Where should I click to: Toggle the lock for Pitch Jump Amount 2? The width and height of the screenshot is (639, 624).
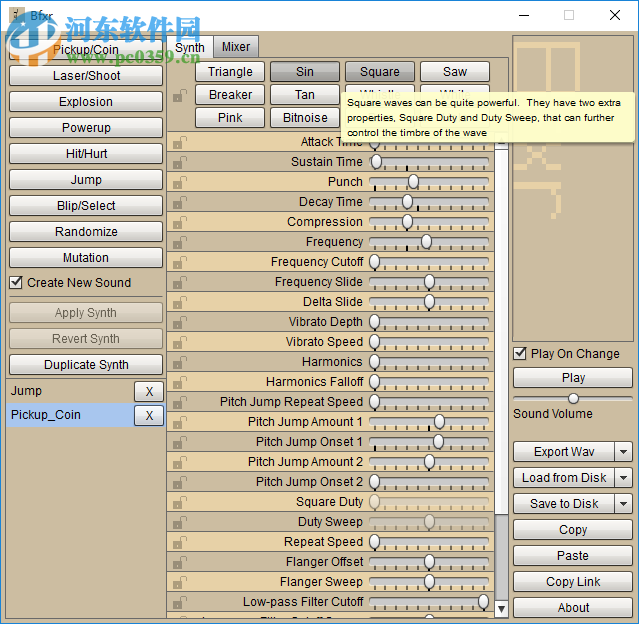[180, 462]
